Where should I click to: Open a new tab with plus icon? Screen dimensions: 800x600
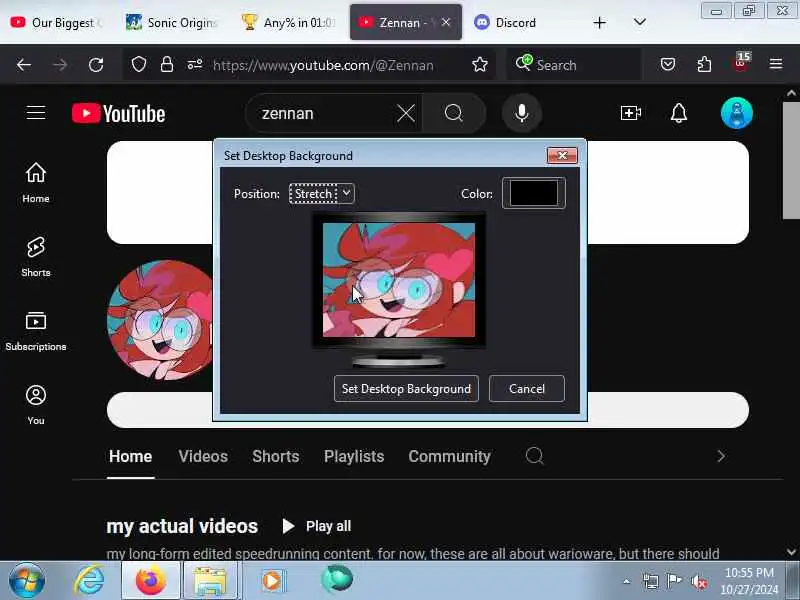(x=599, y=22)
